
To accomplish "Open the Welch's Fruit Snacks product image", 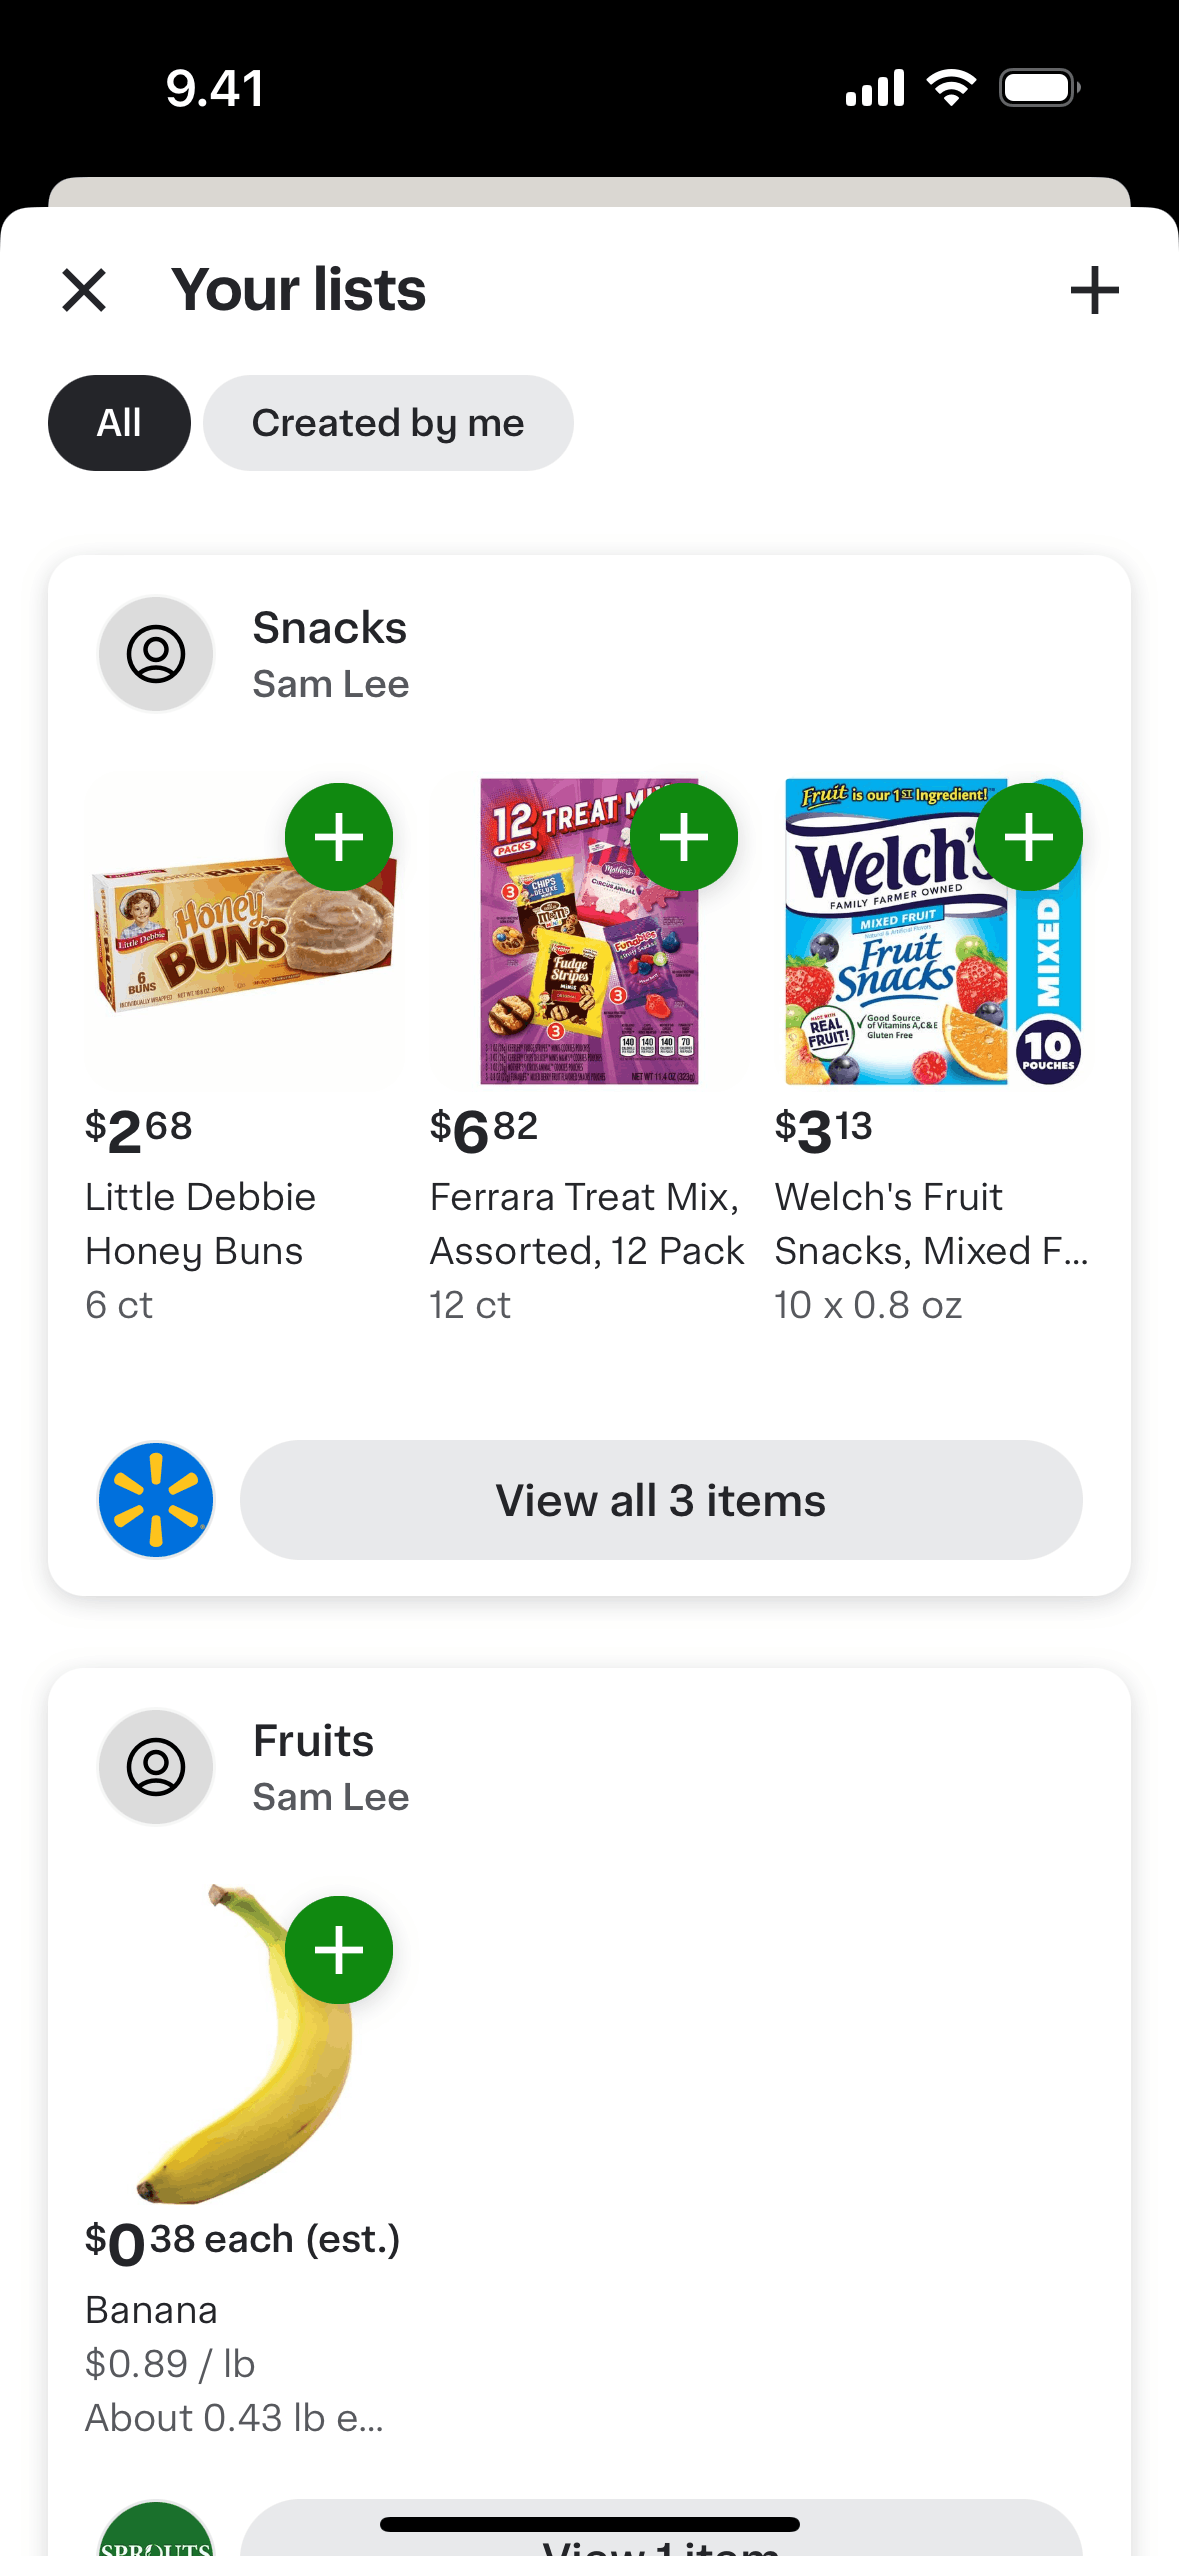I will [x=933, y=932].
